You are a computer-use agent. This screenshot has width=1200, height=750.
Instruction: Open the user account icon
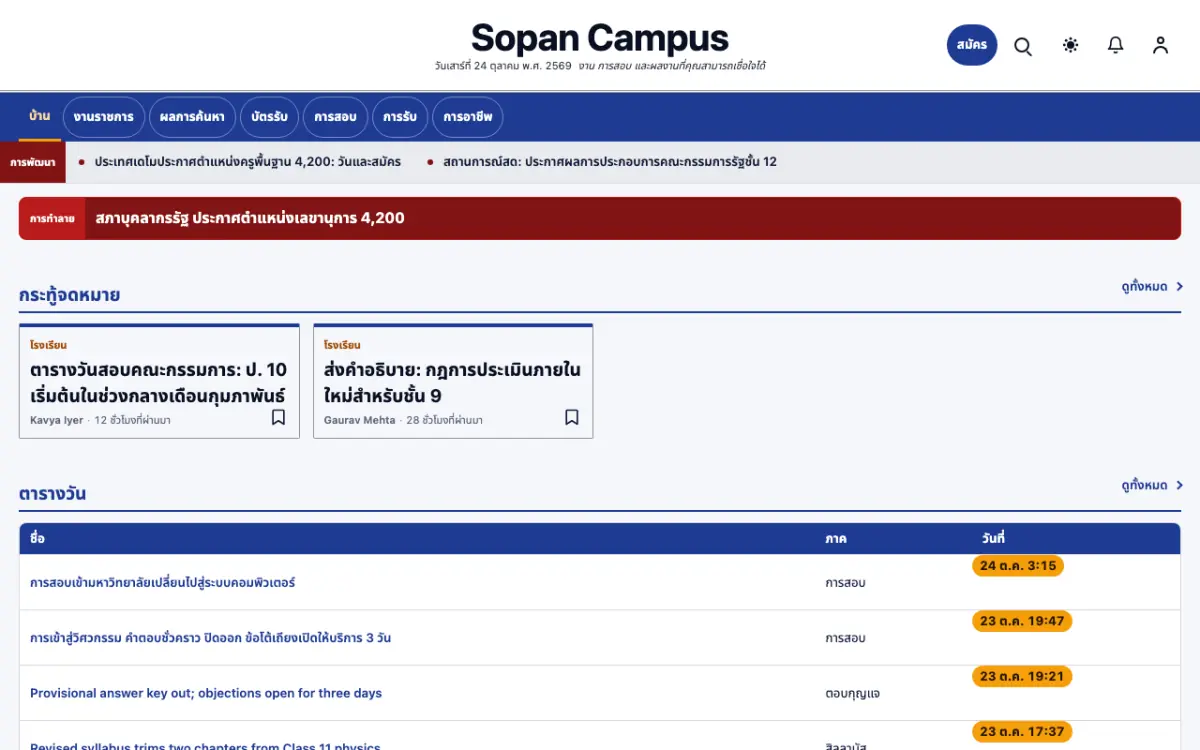pyautogui.click(x=1160, y=45)
